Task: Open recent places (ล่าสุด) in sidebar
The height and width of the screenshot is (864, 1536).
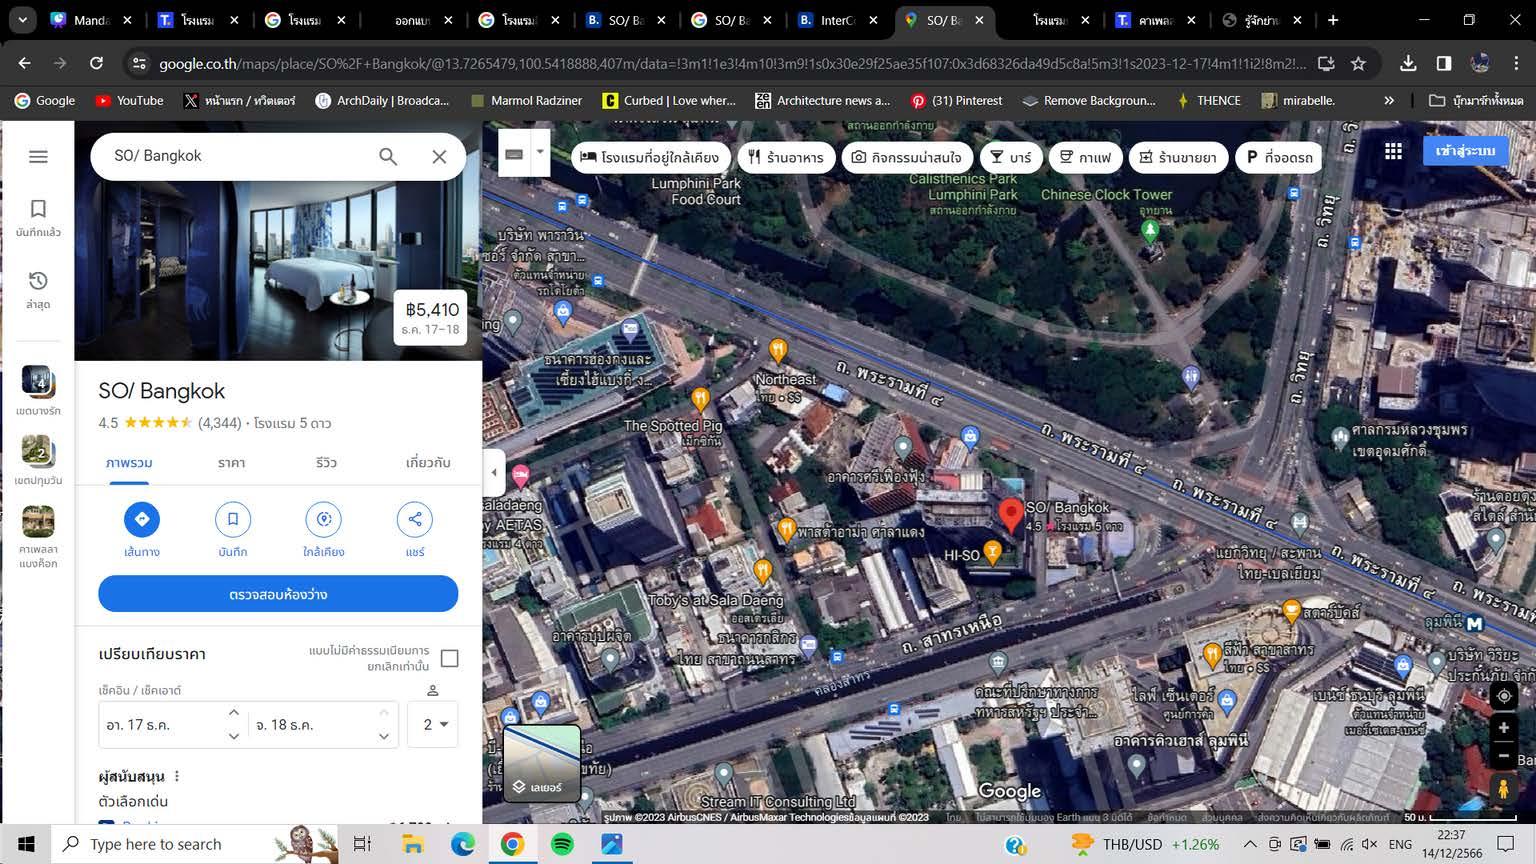Action: coord(38,289)
